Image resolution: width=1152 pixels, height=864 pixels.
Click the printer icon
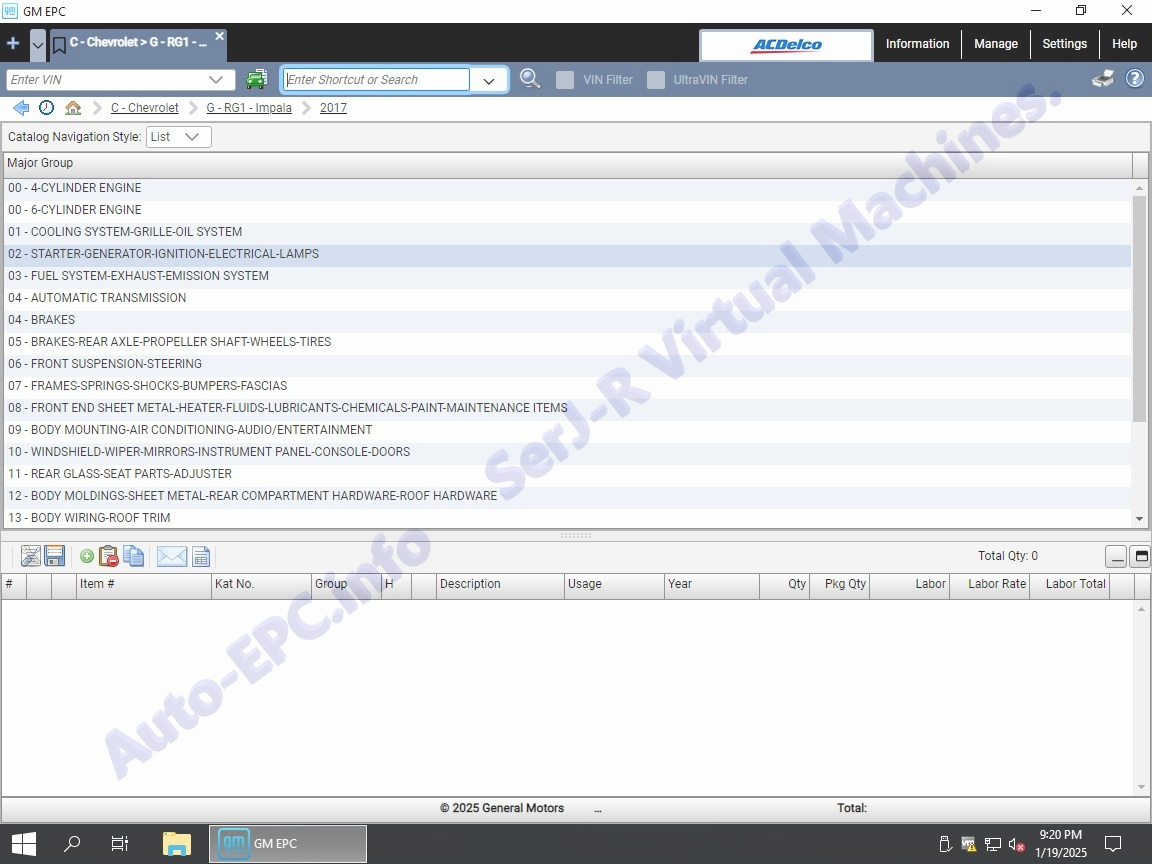click(x=1103, y=79)
